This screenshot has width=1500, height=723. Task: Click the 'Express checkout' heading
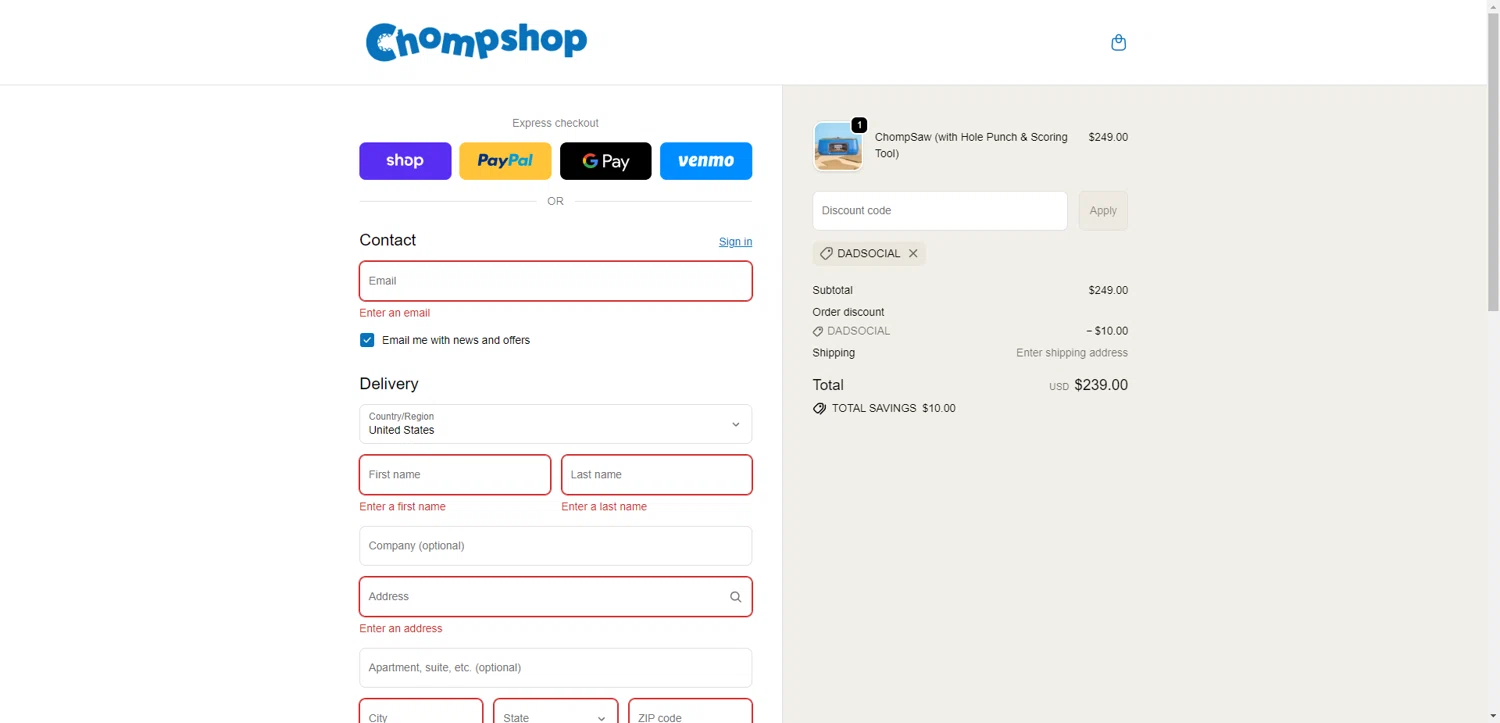pyautogui.click(x=555, y=123)
